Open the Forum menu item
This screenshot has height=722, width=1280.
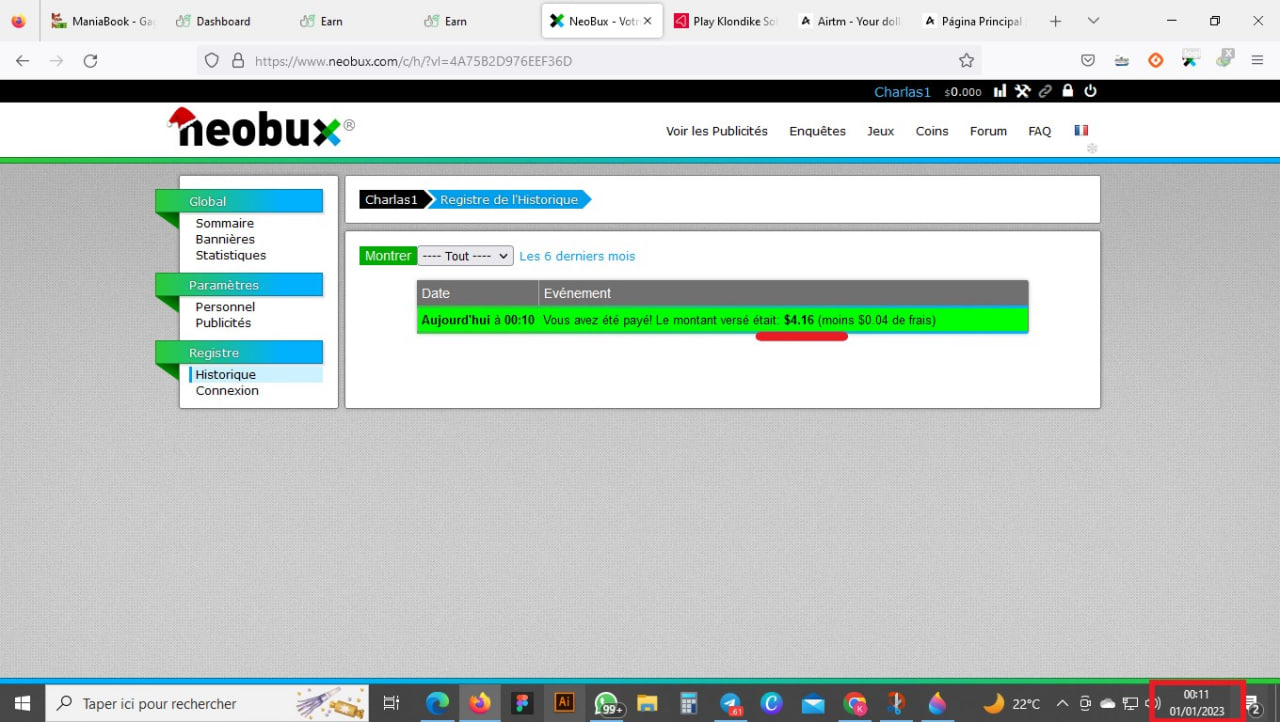[x=988, y=131]
